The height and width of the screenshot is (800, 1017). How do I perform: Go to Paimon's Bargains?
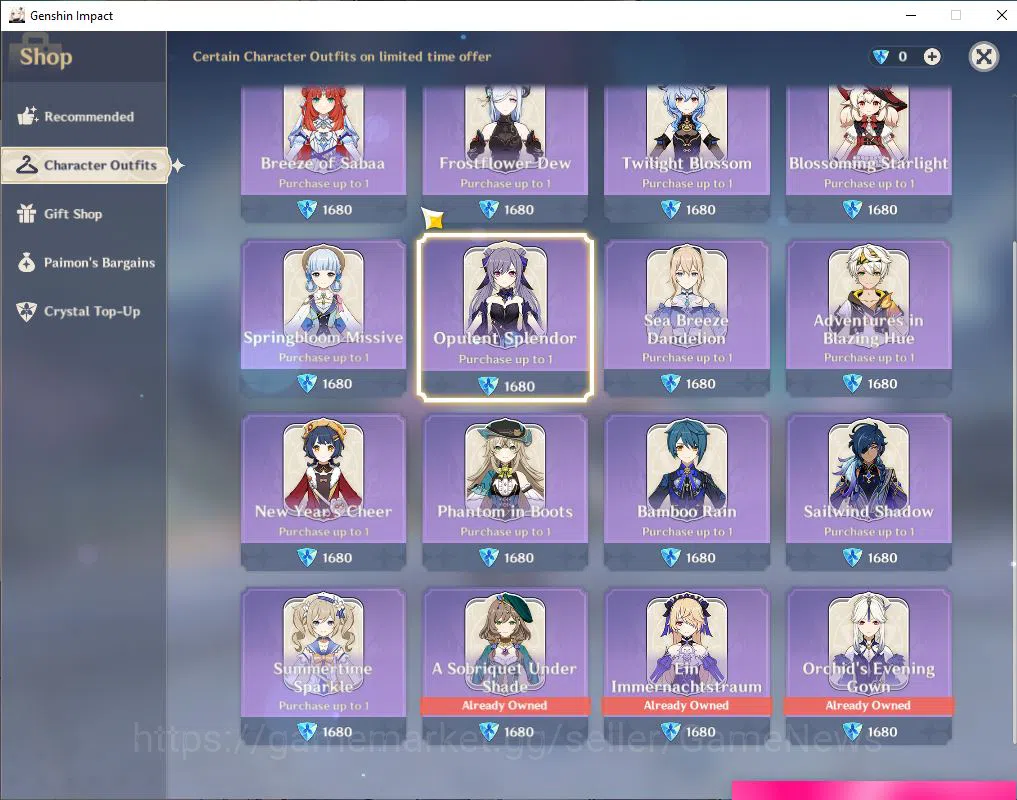(x=83, y=263)
